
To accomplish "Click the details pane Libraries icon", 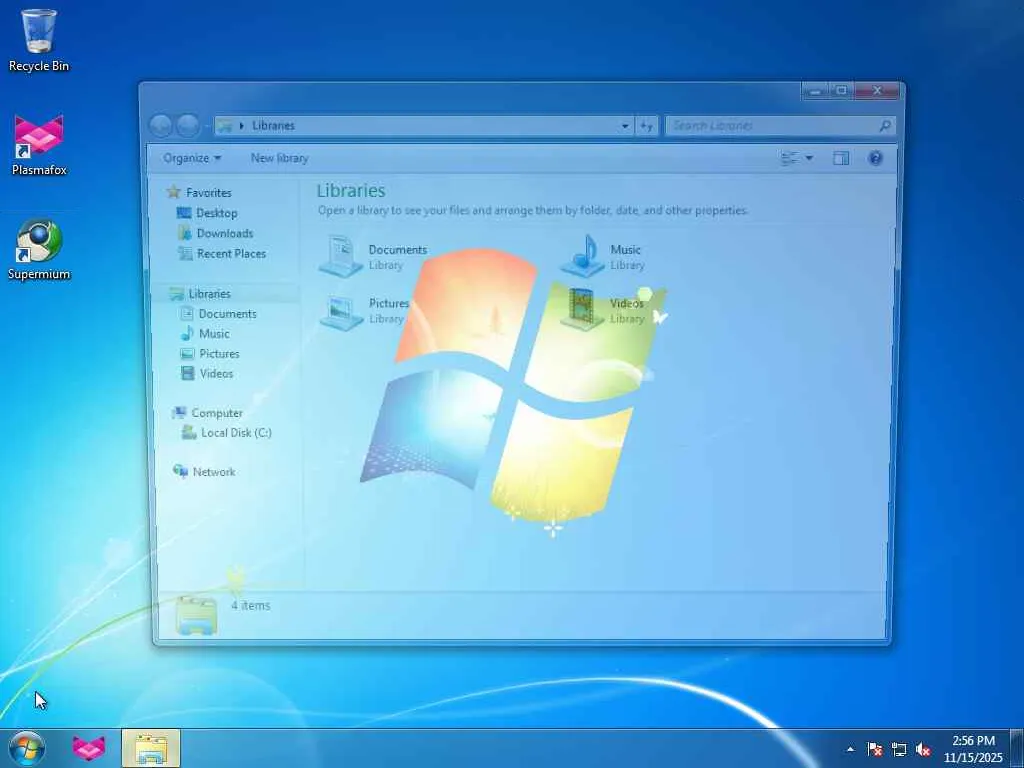I will pyautogui.click(x=196, y=615).
